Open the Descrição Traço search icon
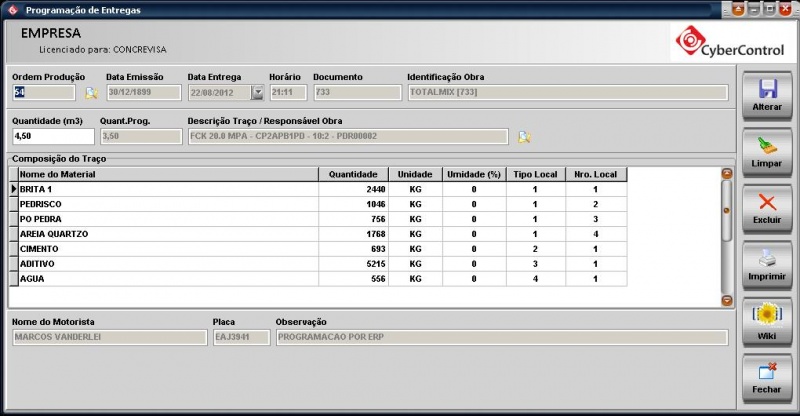Viewport: 800px width, 416px height. click(x=524, y=137)
